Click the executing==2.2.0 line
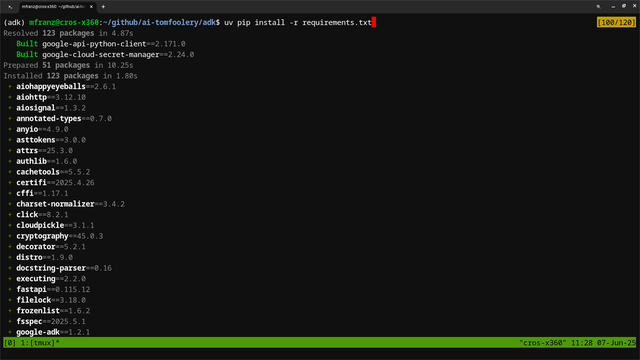 [x=47, y=278]
